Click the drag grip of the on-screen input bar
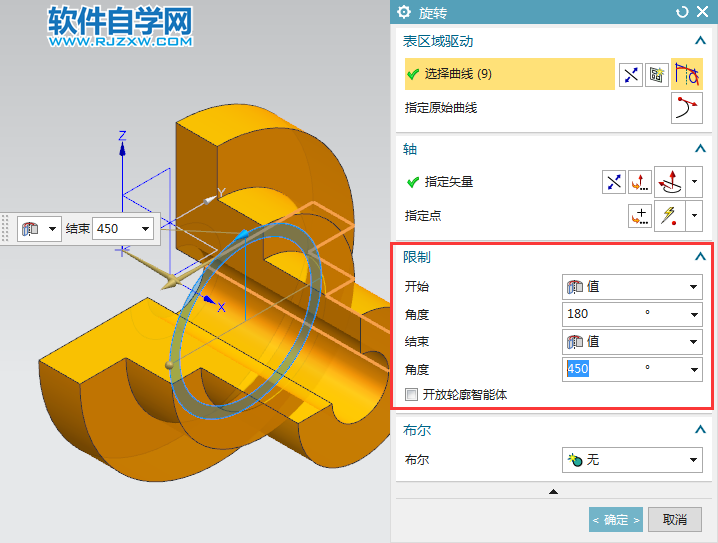 tap(5, 228)
